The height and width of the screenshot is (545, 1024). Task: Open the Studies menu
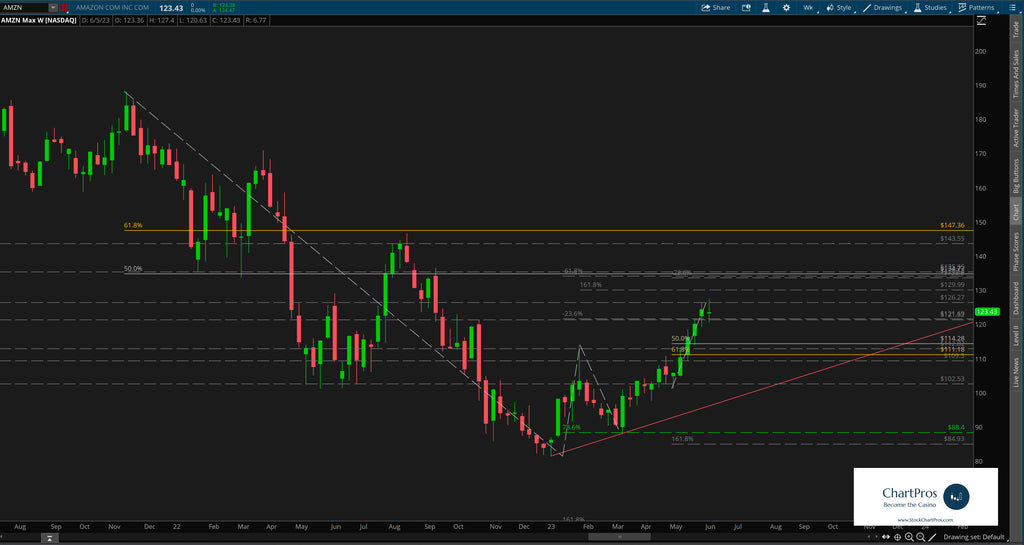pos(929,7)
